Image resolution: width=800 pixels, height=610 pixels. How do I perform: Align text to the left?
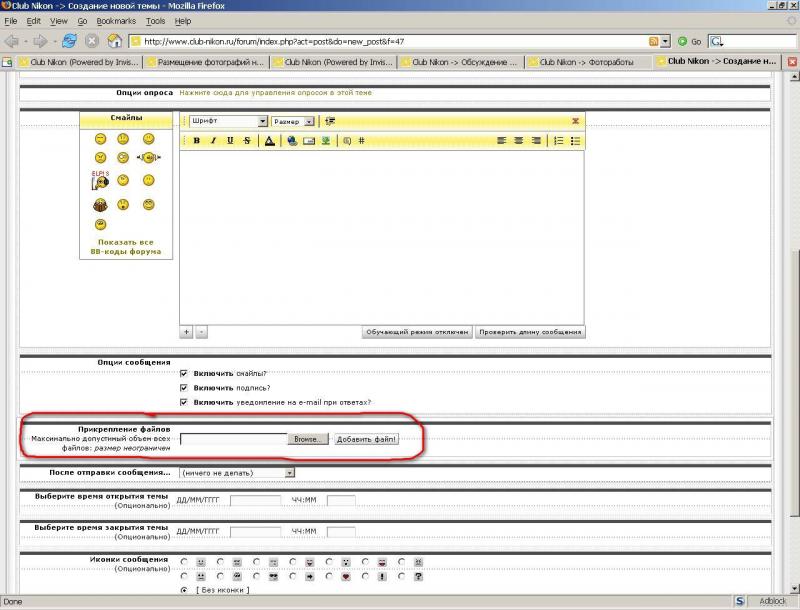(502, 141)
